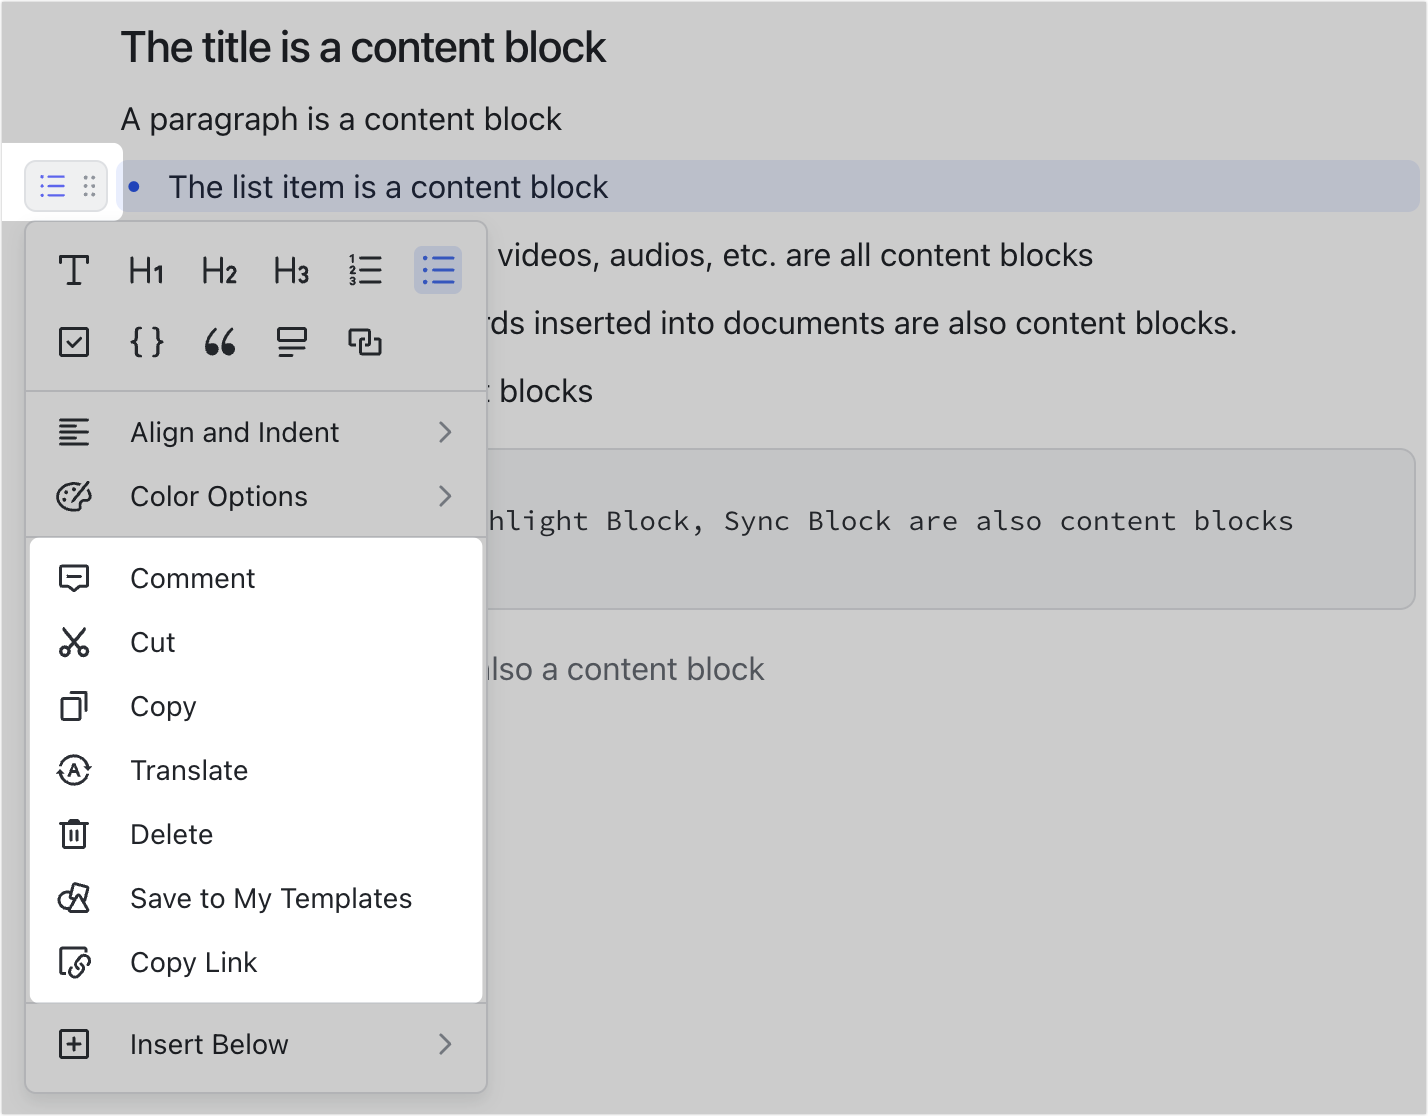Add a Comment on the list item
This screenshot has width=1428, height=1116.
[192, 578]
